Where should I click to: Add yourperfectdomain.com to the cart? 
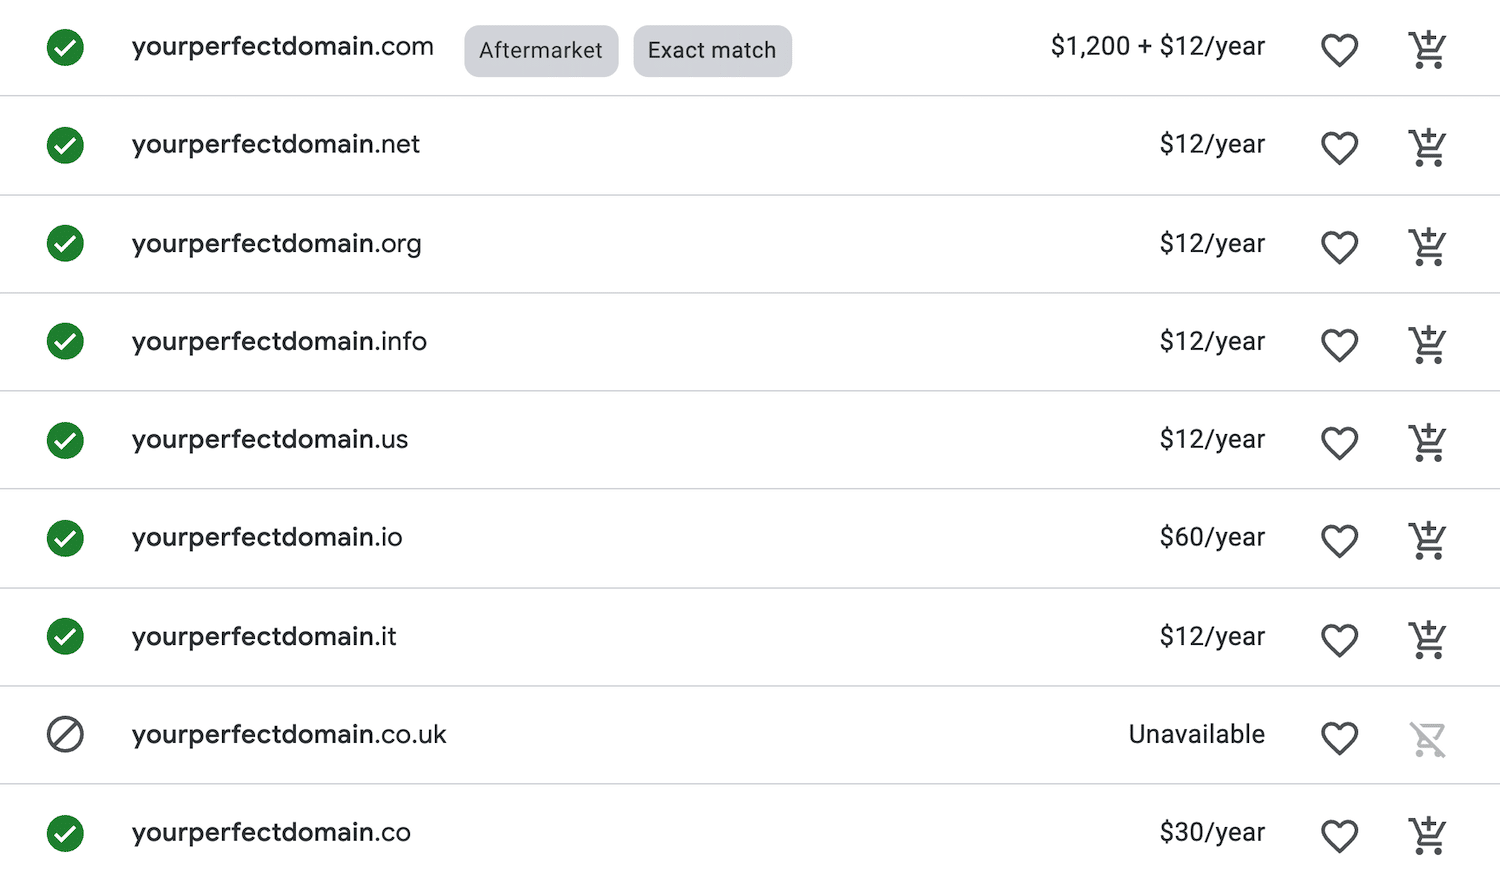[x=1428, y=48]
